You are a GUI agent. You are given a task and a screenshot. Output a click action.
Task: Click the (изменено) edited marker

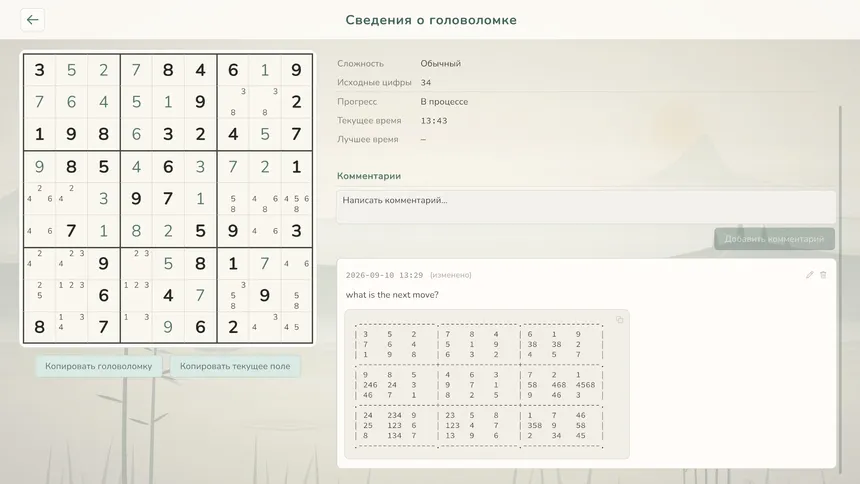point(450,275)
